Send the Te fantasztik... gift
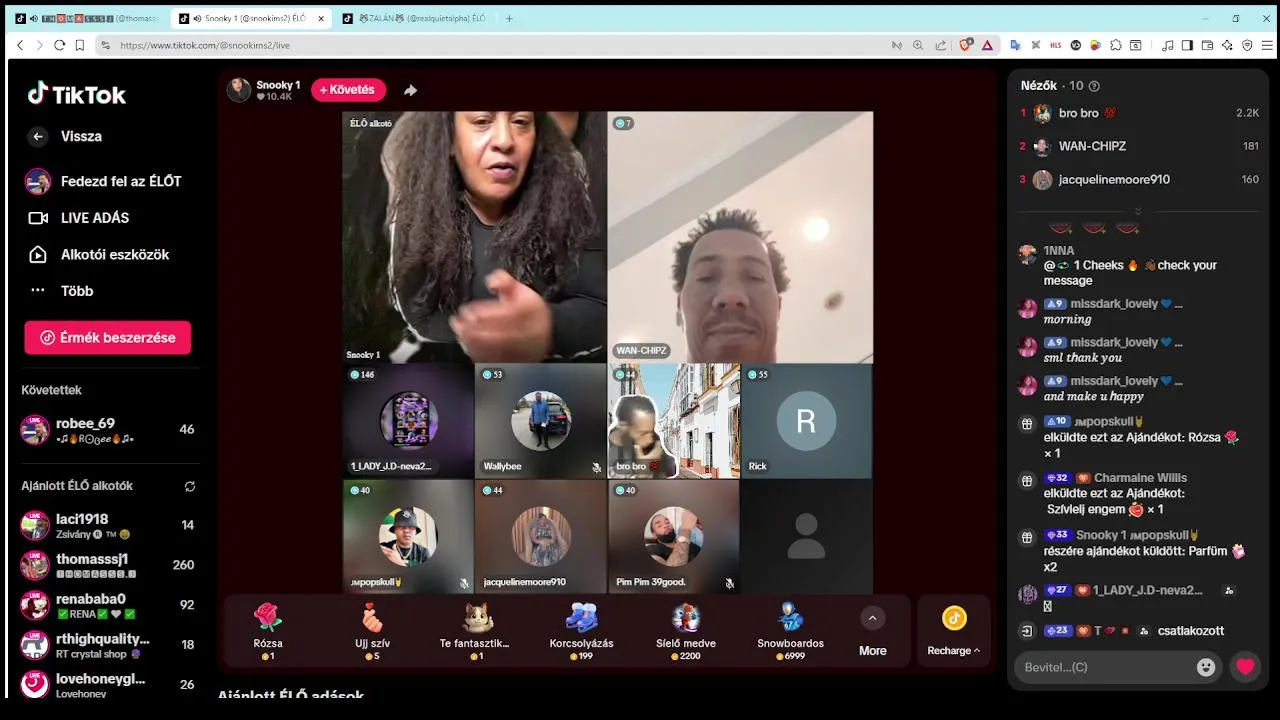This screenshot has width=1280, height=720. click(475, 630)
